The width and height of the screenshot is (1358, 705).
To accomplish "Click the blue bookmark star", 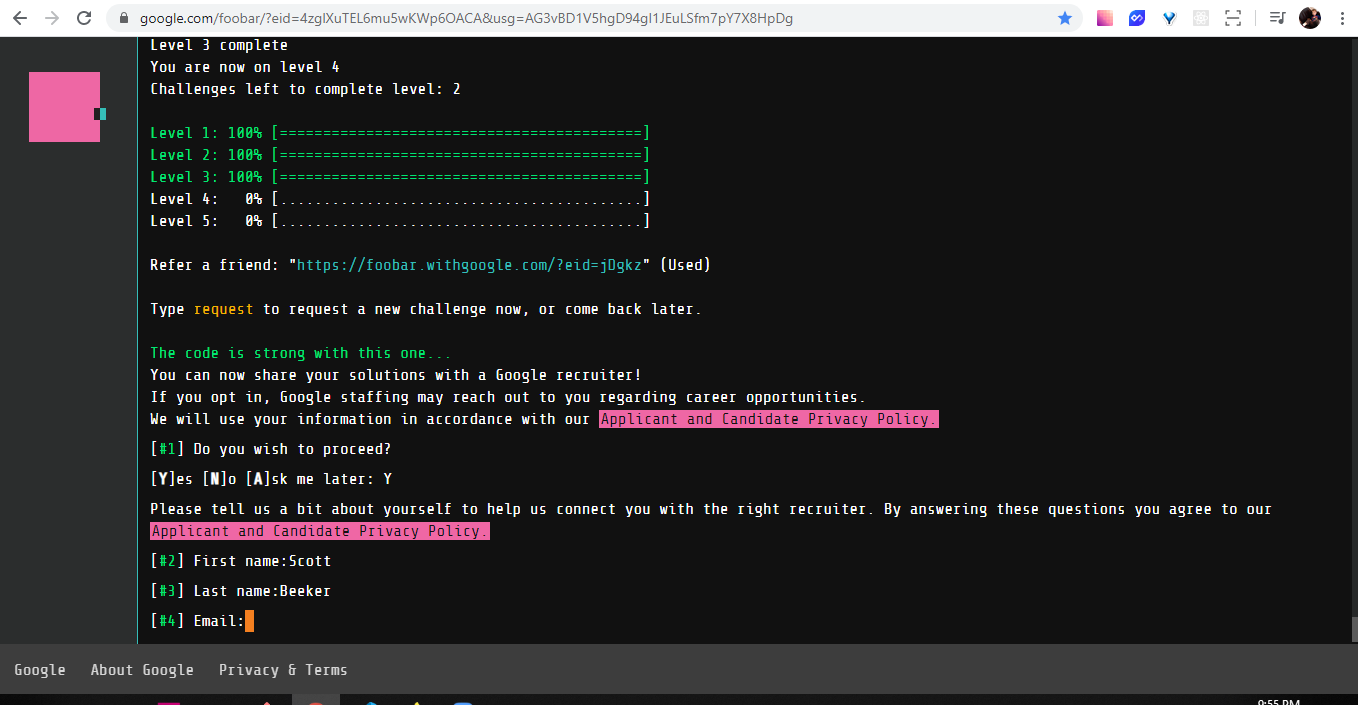I will pos(1065,18).
